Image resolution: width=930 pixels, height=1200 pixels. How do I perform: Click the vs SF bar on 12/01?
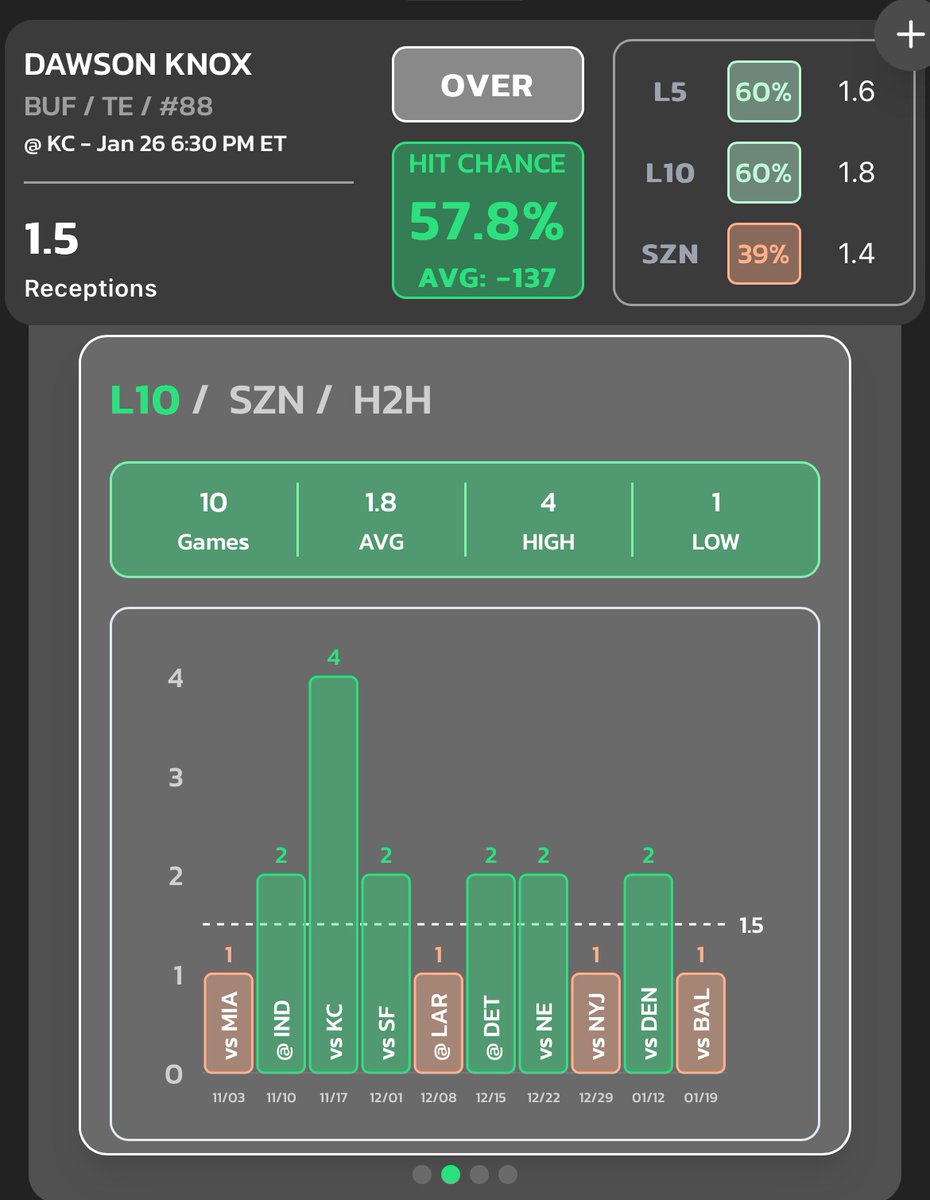[386, 974]
